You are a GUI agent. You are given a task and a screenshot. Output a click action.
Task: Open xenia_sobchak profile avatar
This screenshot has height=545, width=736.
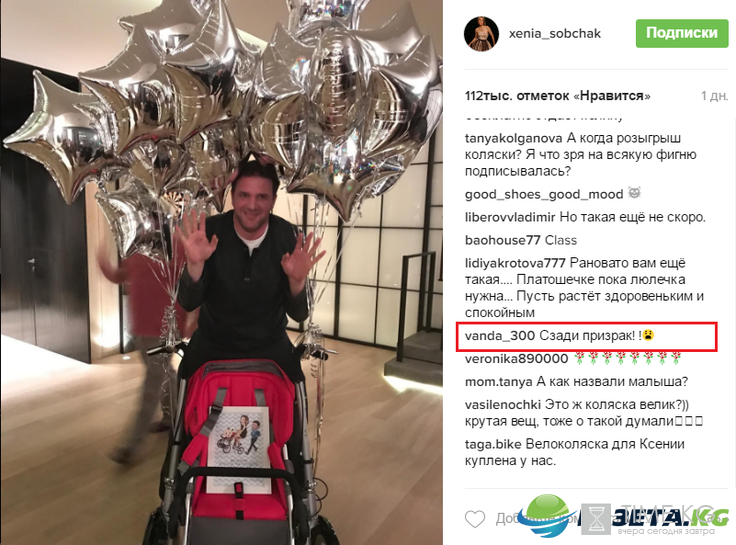(x=481, y=33)
